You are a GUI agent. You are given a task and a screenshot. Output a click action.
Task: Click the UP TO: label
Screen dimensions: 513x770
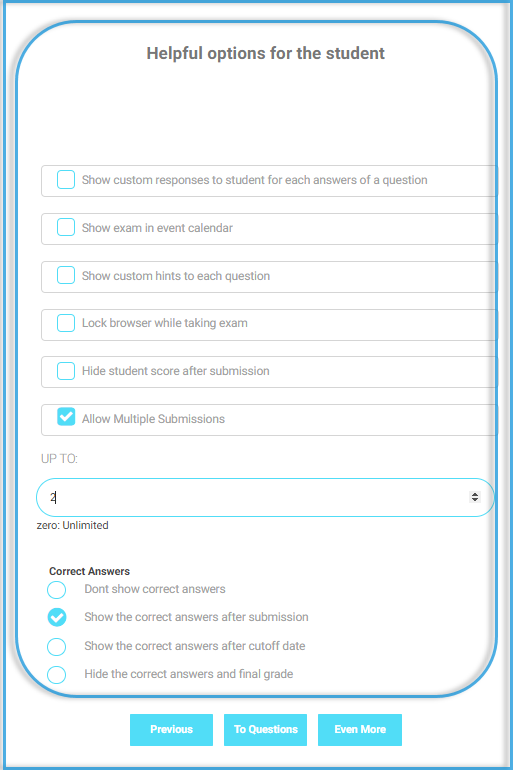point(59,459)
